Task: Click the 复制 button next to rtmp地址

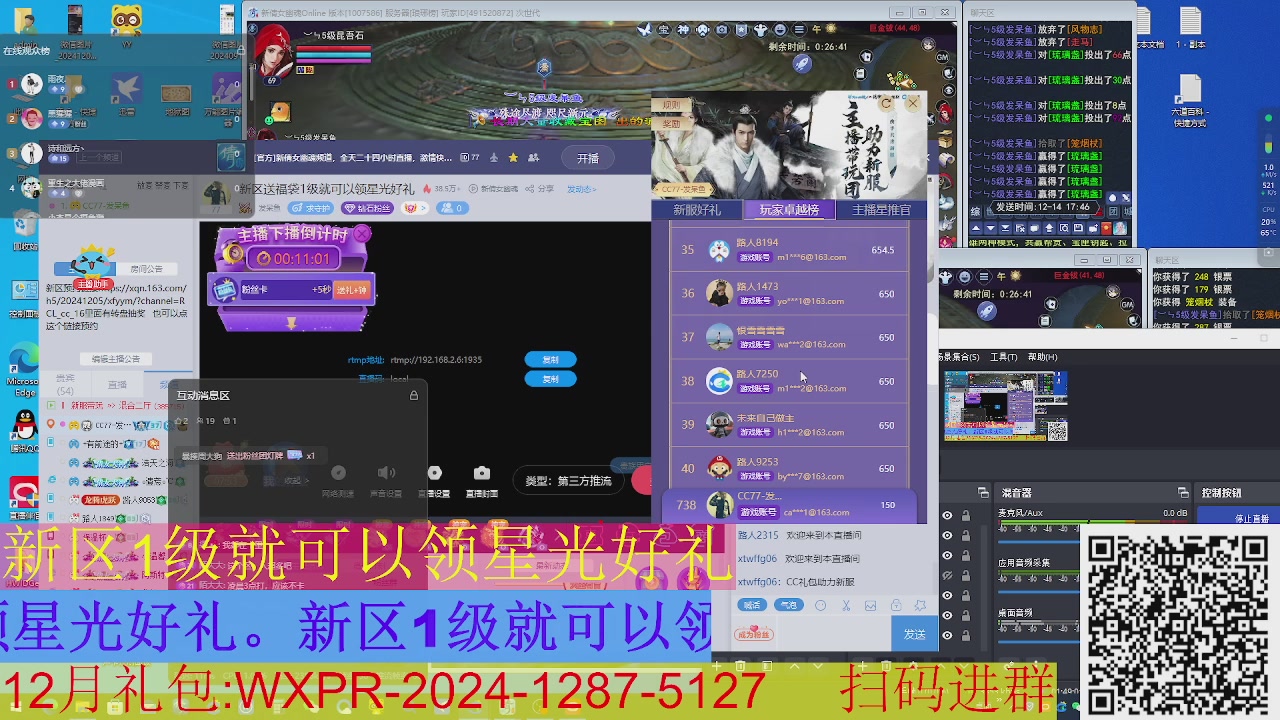Action: click(550, 359)
